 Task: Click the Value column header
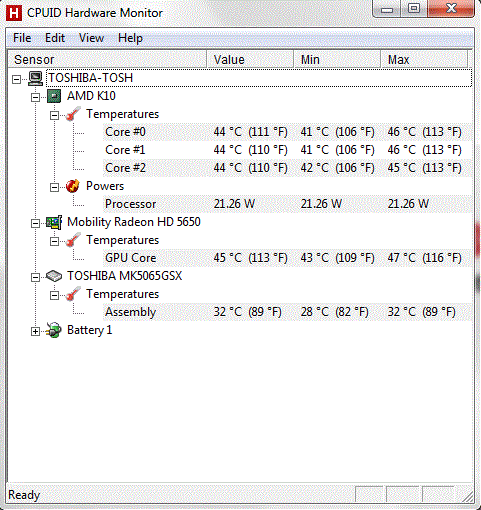coord(250,60)
